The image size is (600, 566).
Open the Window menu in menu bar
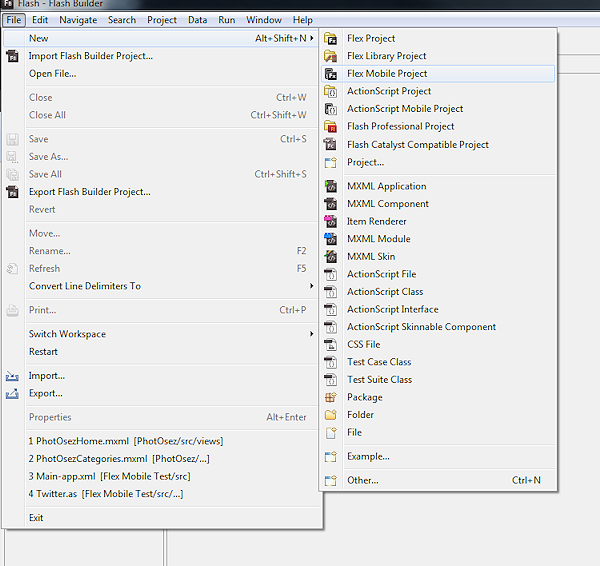[263, 20]
